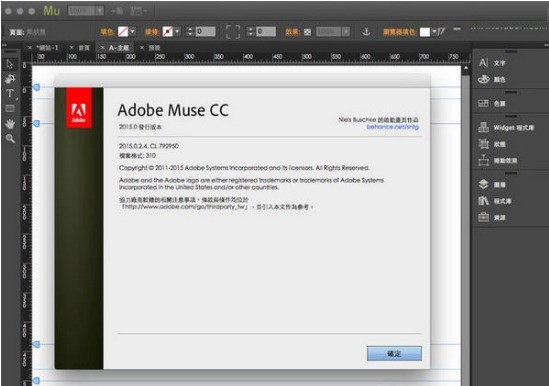Click the '檔案格式: 310' text

click(138, 156)
